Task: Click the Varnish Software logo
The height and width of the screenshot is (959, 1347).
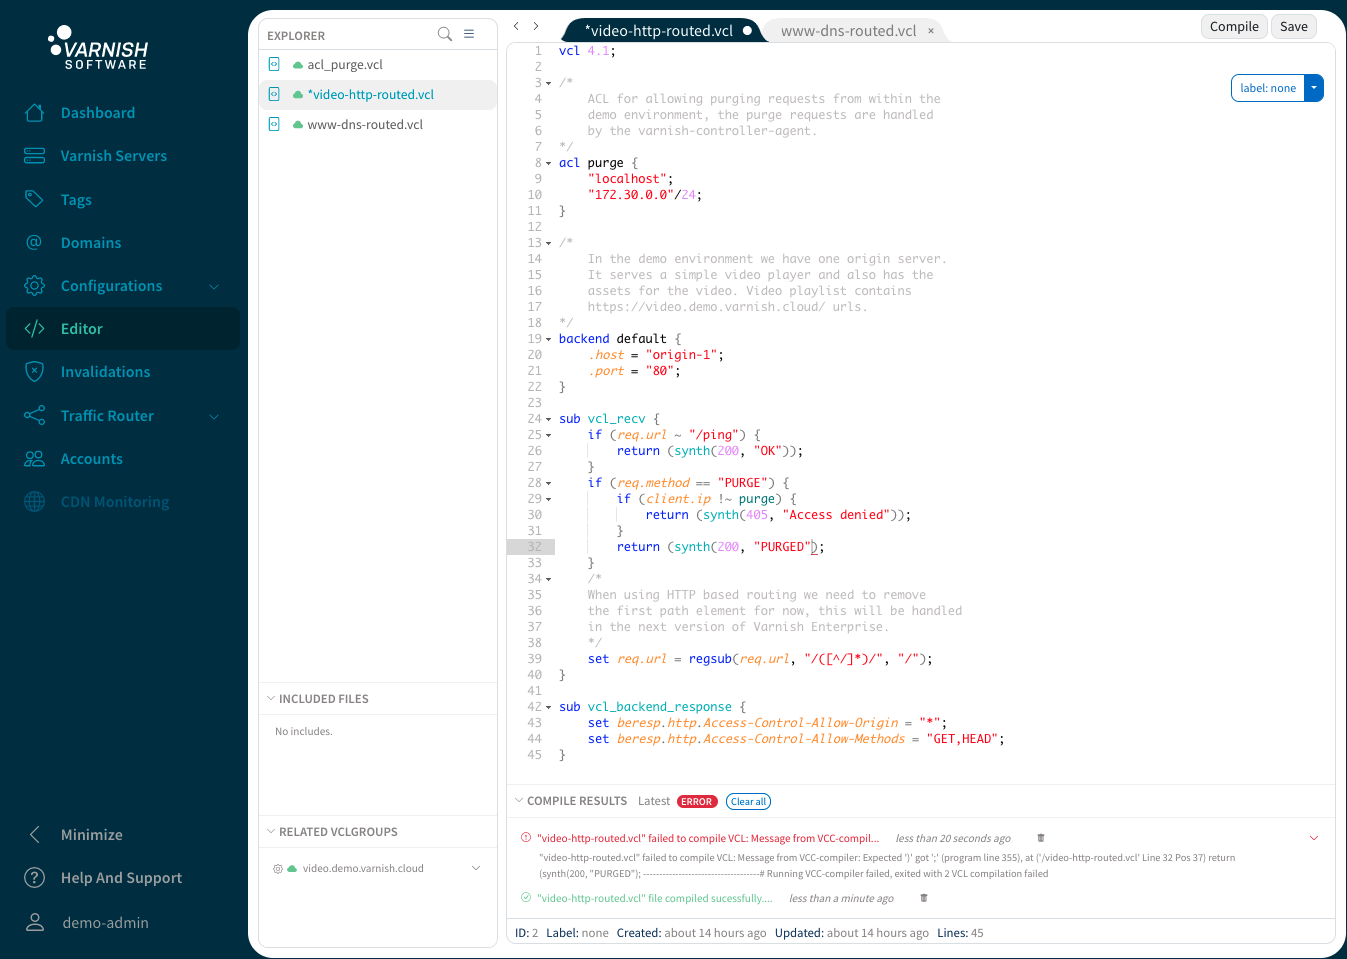Action: point(99,49)
